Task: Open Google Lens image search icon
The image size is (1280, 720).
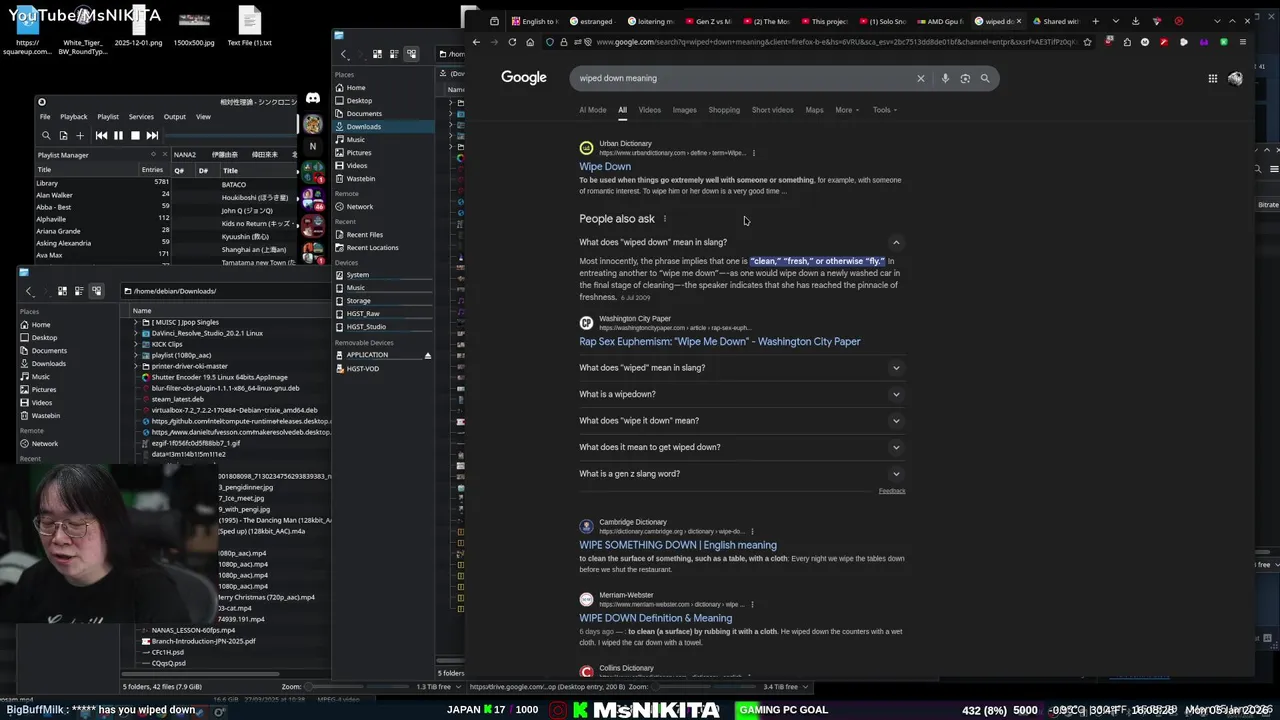Action: pyautogui.click(x=965, y=78)
